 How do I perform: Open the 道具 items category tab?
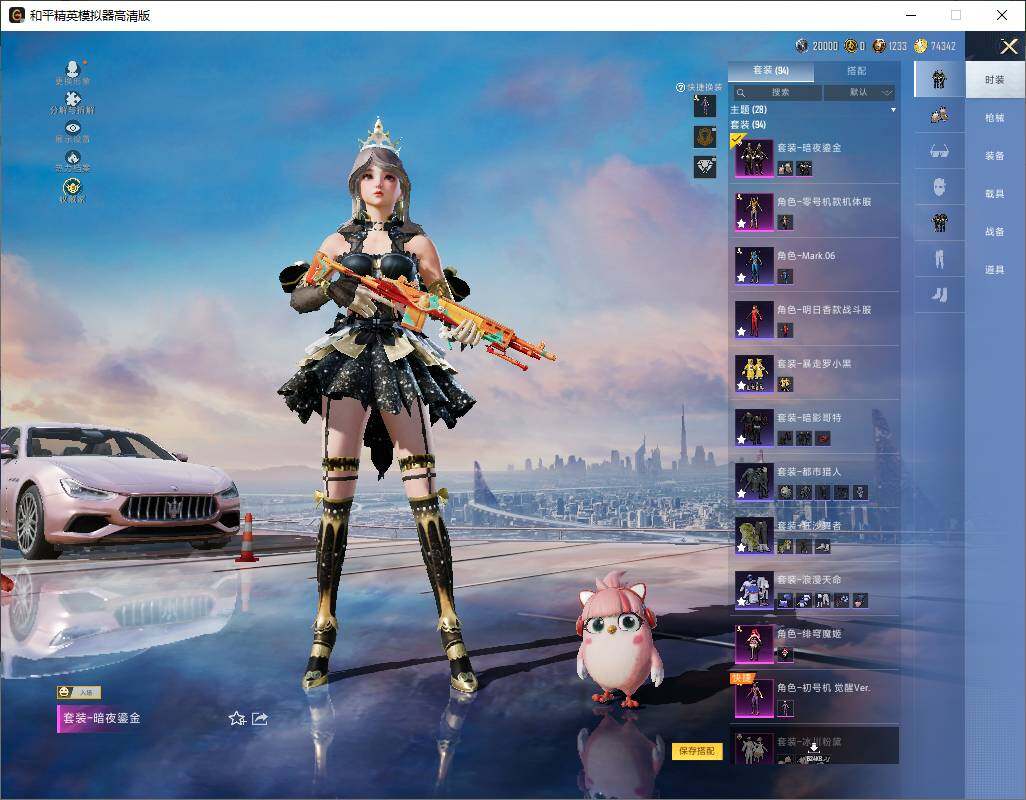point(995,270)
